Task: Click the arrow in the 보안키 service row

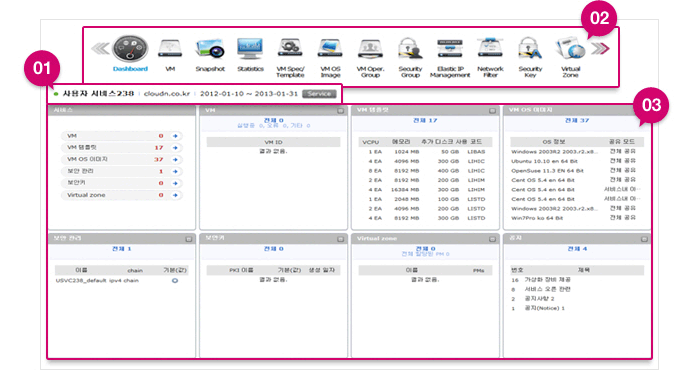Action: tap(175, 183)
